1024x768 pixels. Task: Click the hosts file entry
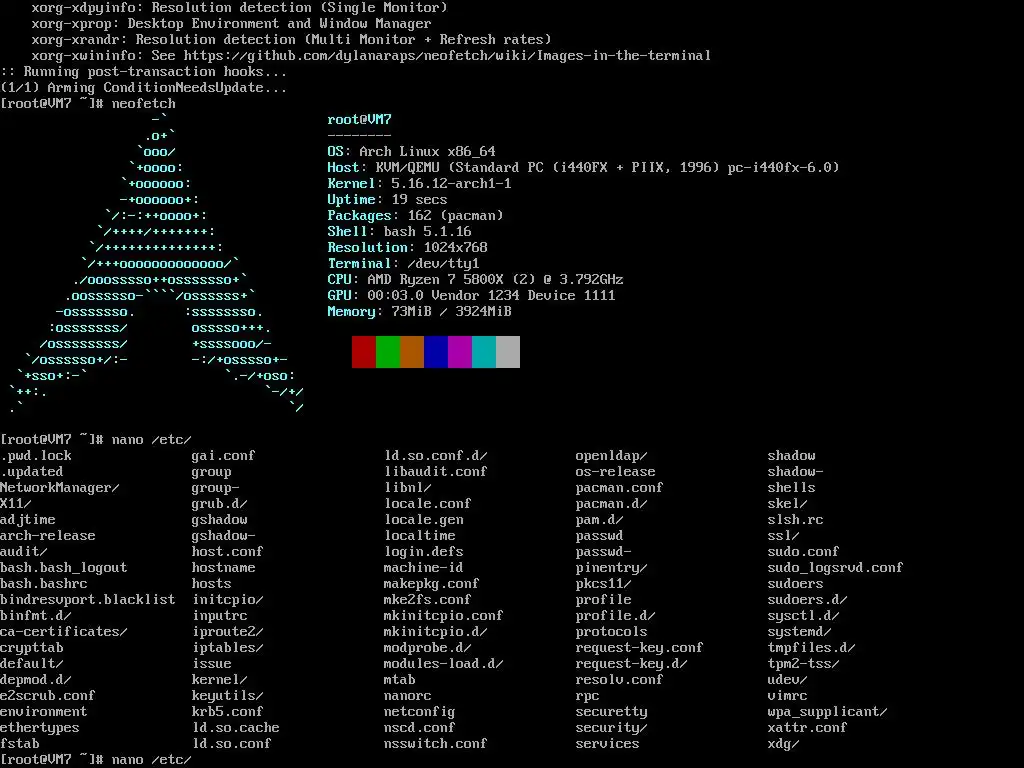(212, 584)
